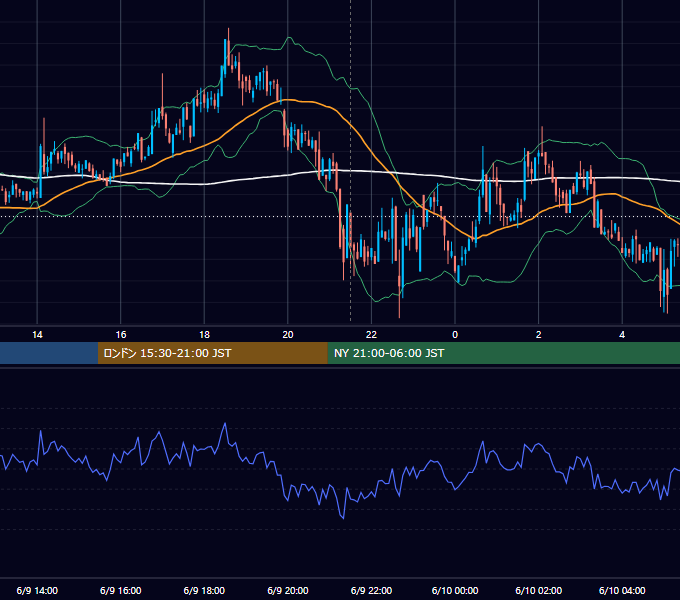680x600 pixels.
Task: Click the 20 hour label on price chart axis
Action: tap(288, 335)
